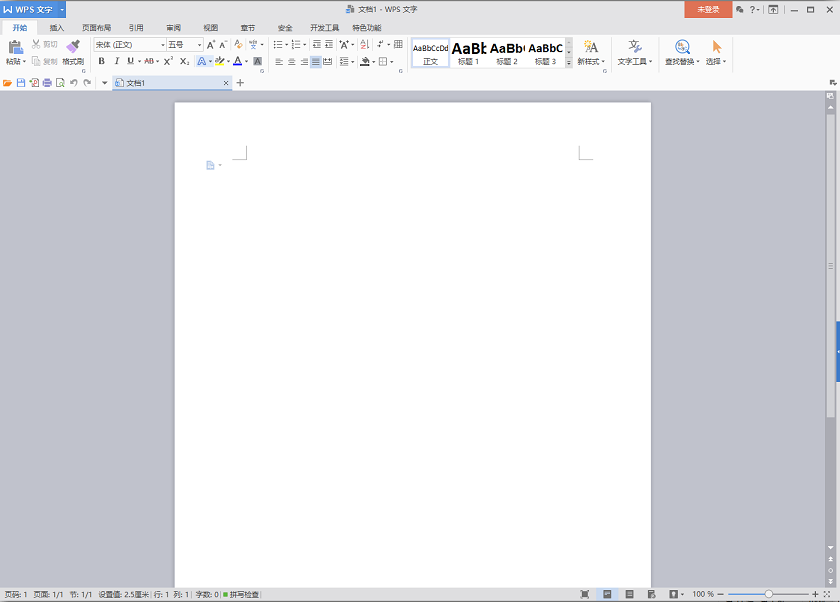Apply the 标题 1 heading style
Image resolution: width=840 pixels, height=602 pixels.
468,52
